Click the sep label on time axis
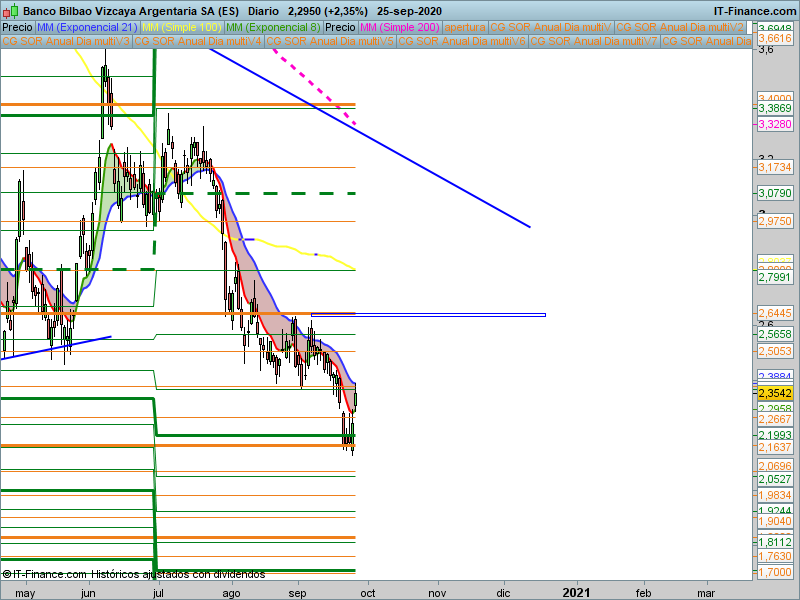Viewport: 800px width, 600px height. click(297, 593)
